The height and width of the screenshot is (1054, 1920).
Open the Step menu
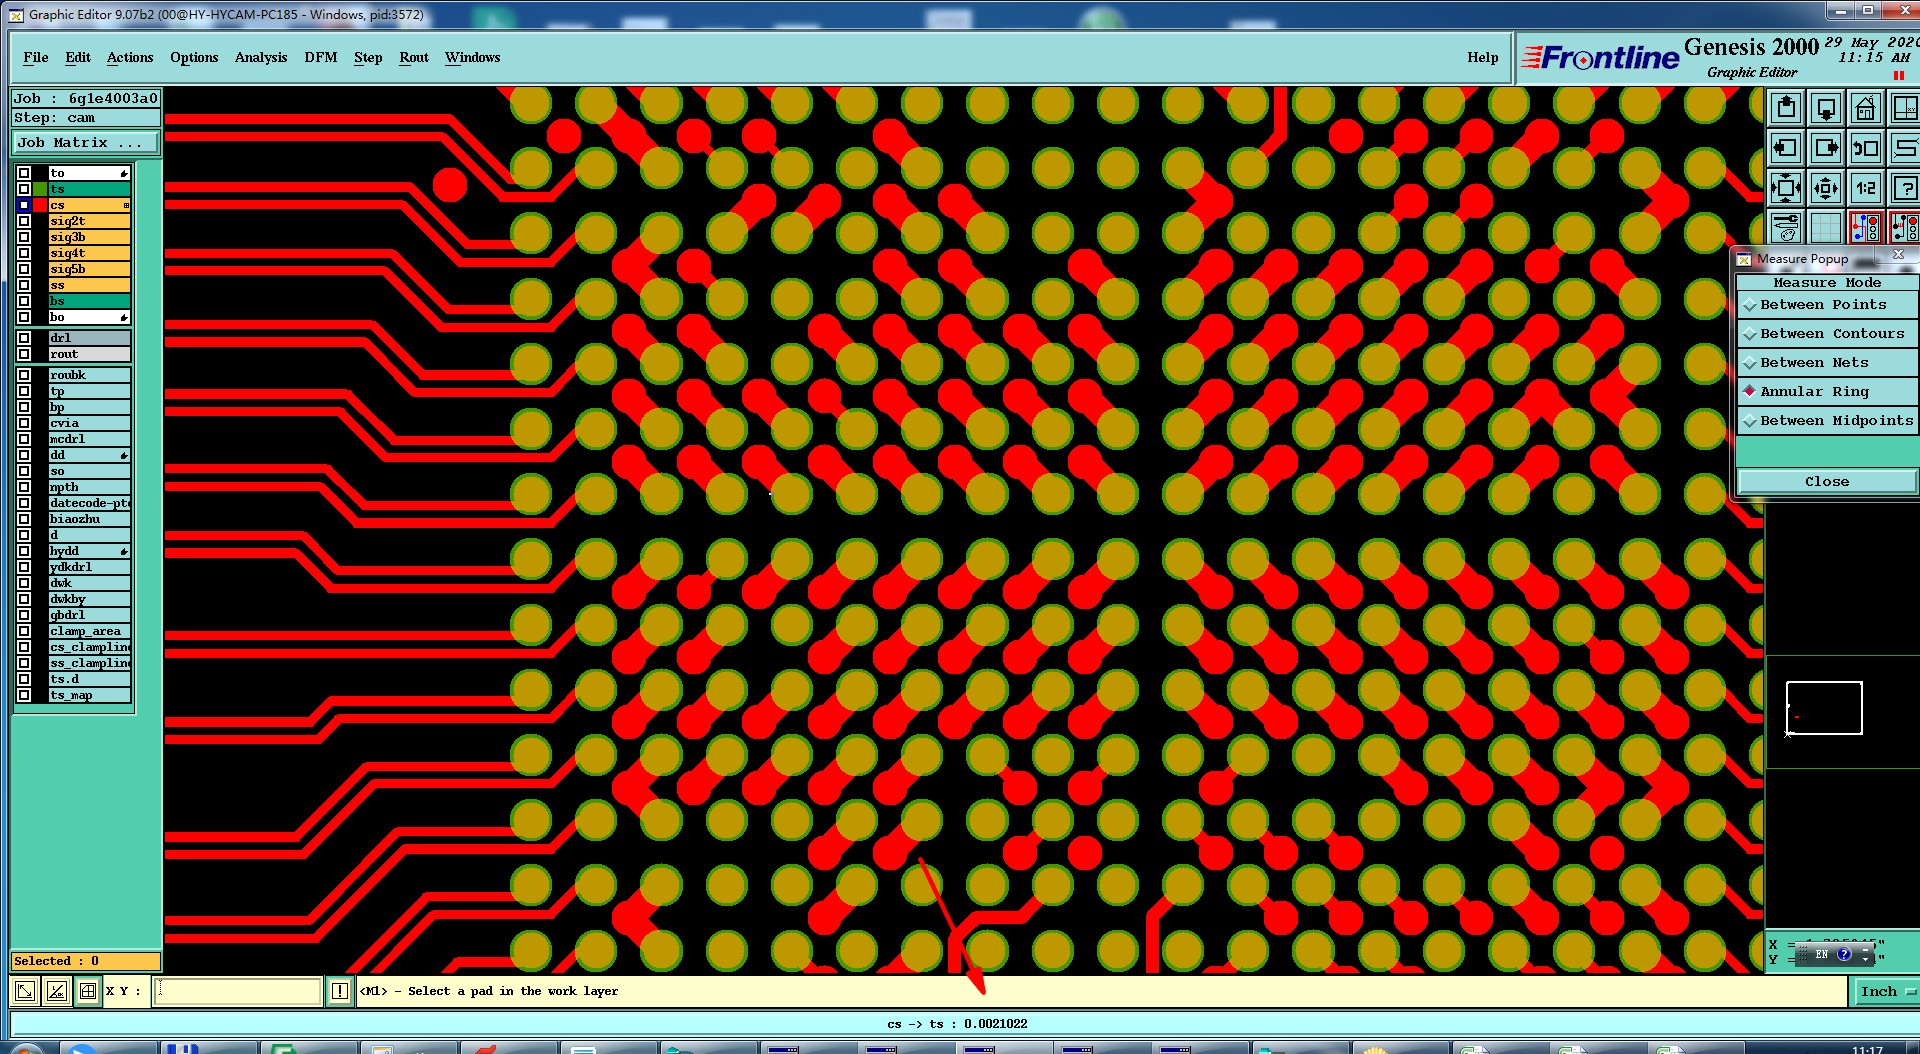pos(368,57)
